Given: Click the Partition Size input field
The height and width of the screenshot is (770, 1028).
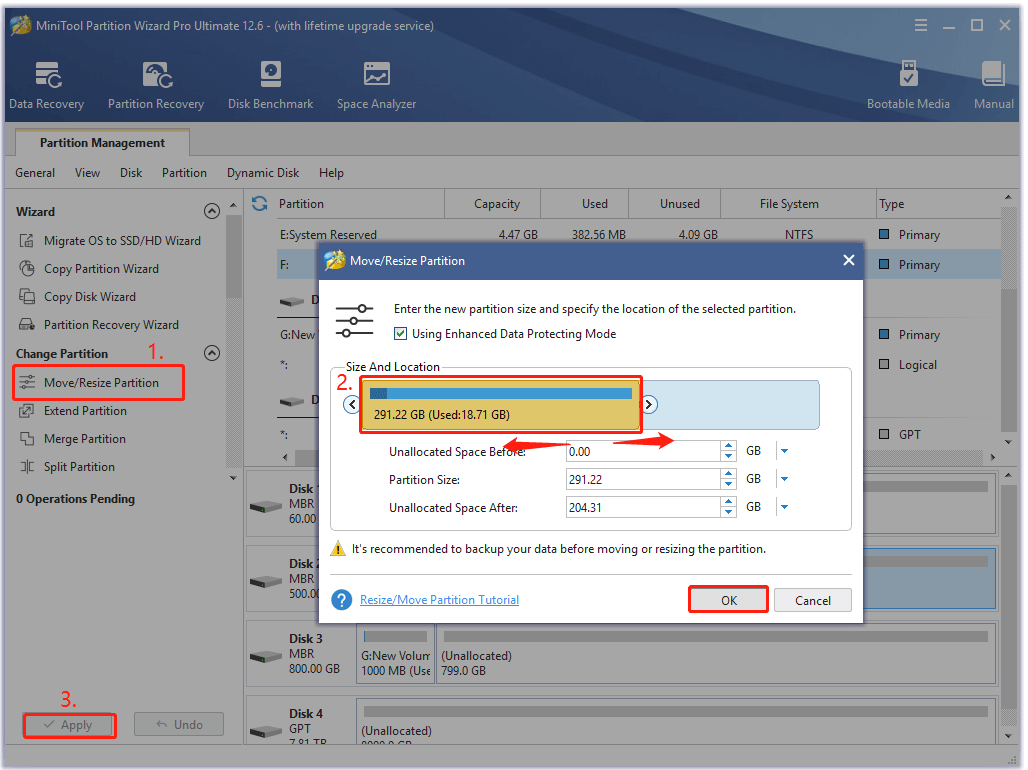Looking at the screenshot, I should coord(643,479).
